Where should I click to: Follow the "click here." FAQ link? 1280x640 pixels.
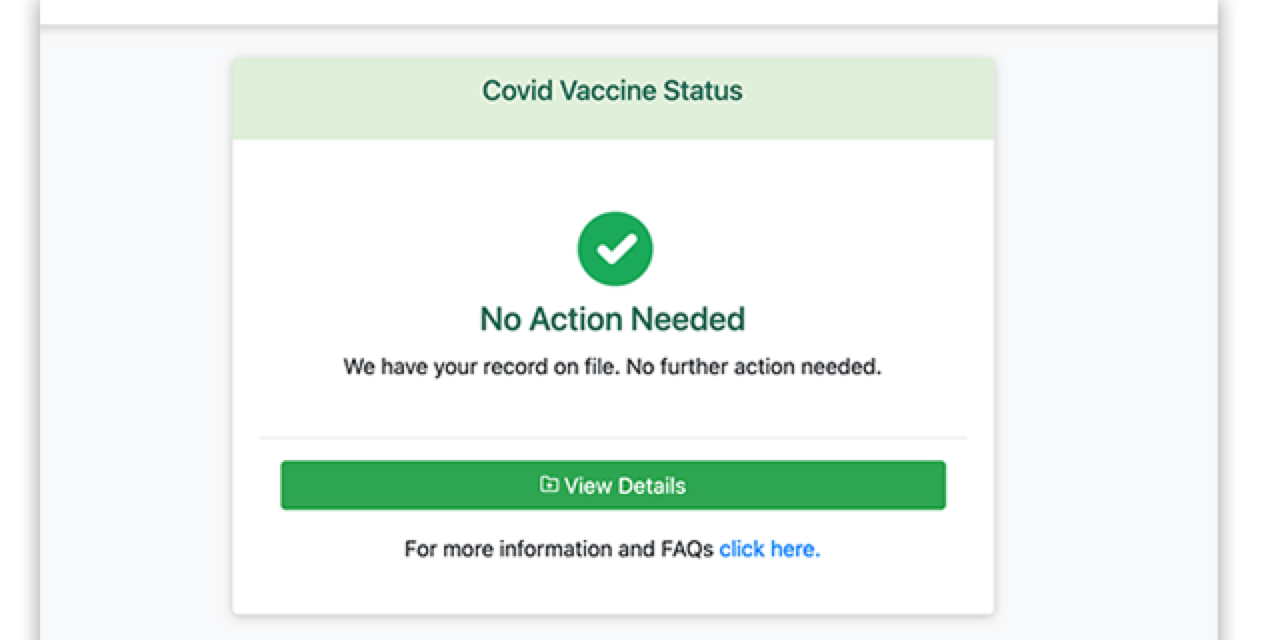coord(769,549)
